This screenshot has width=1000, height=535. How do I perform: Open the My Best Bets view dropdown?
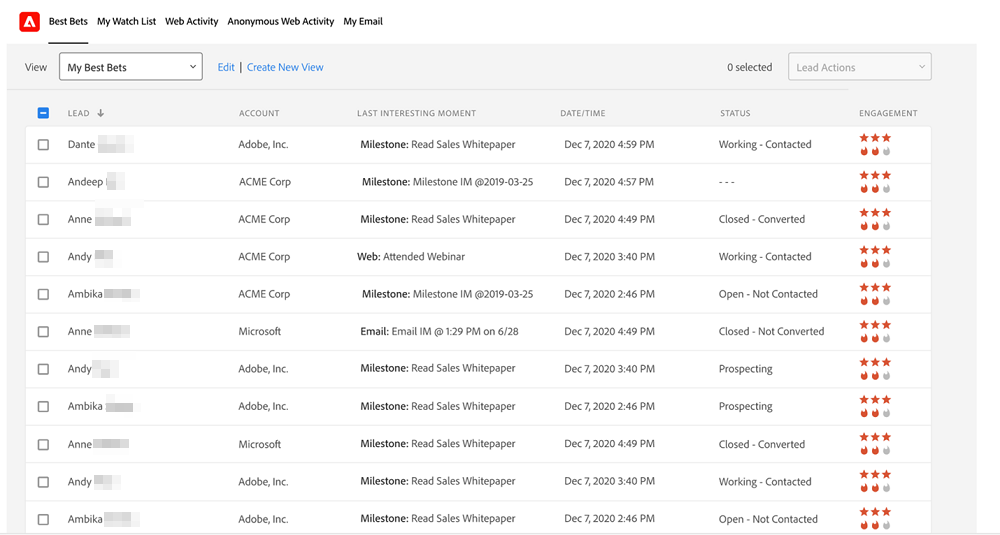[x=131, y=67]
